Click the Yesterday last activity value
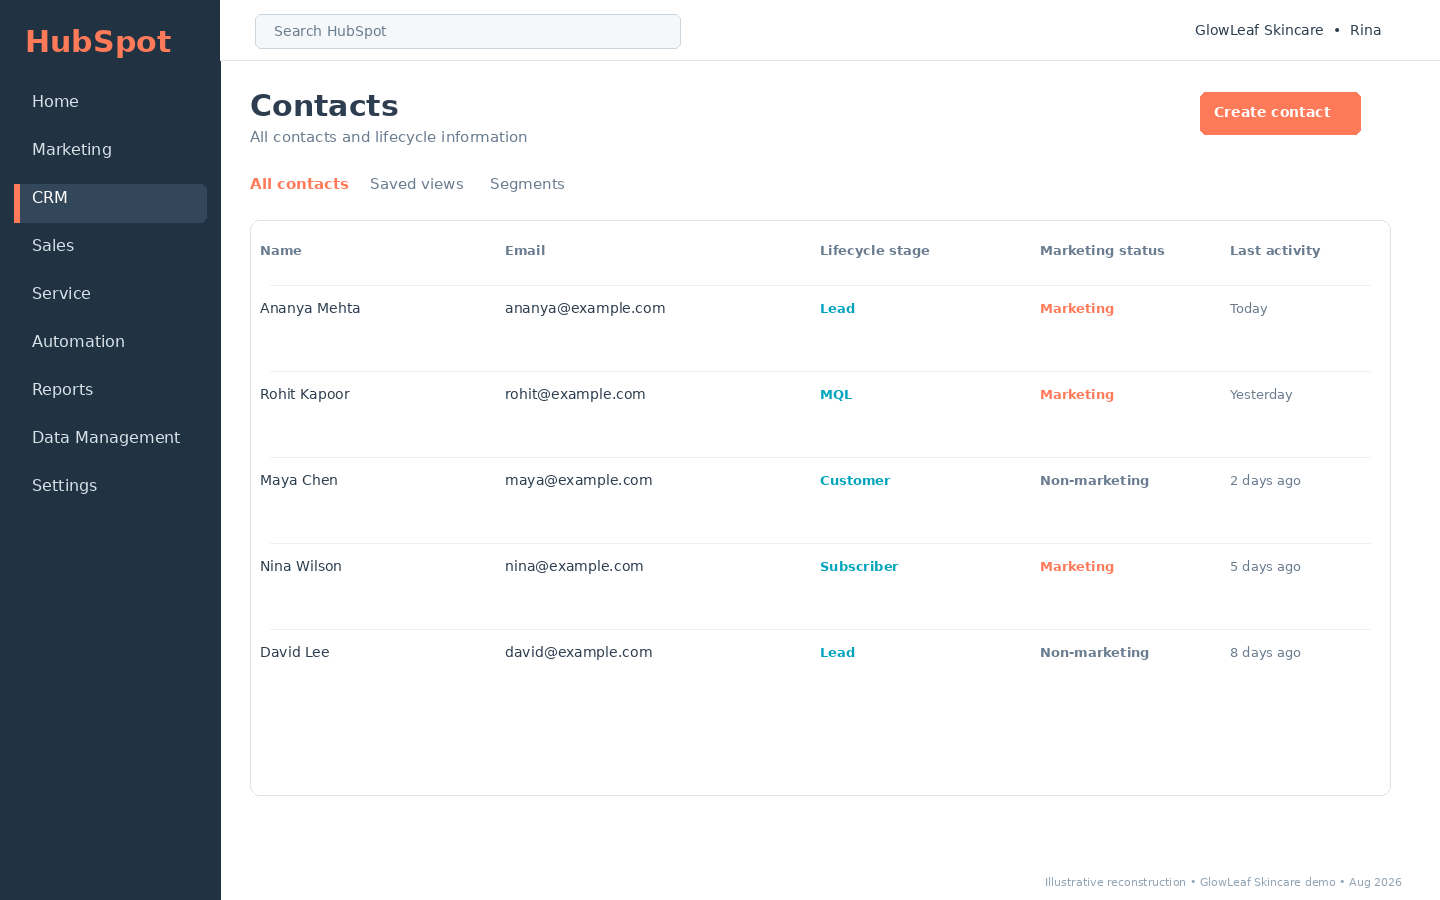This screenshot has width=1440, height=900. [1261, 395]
